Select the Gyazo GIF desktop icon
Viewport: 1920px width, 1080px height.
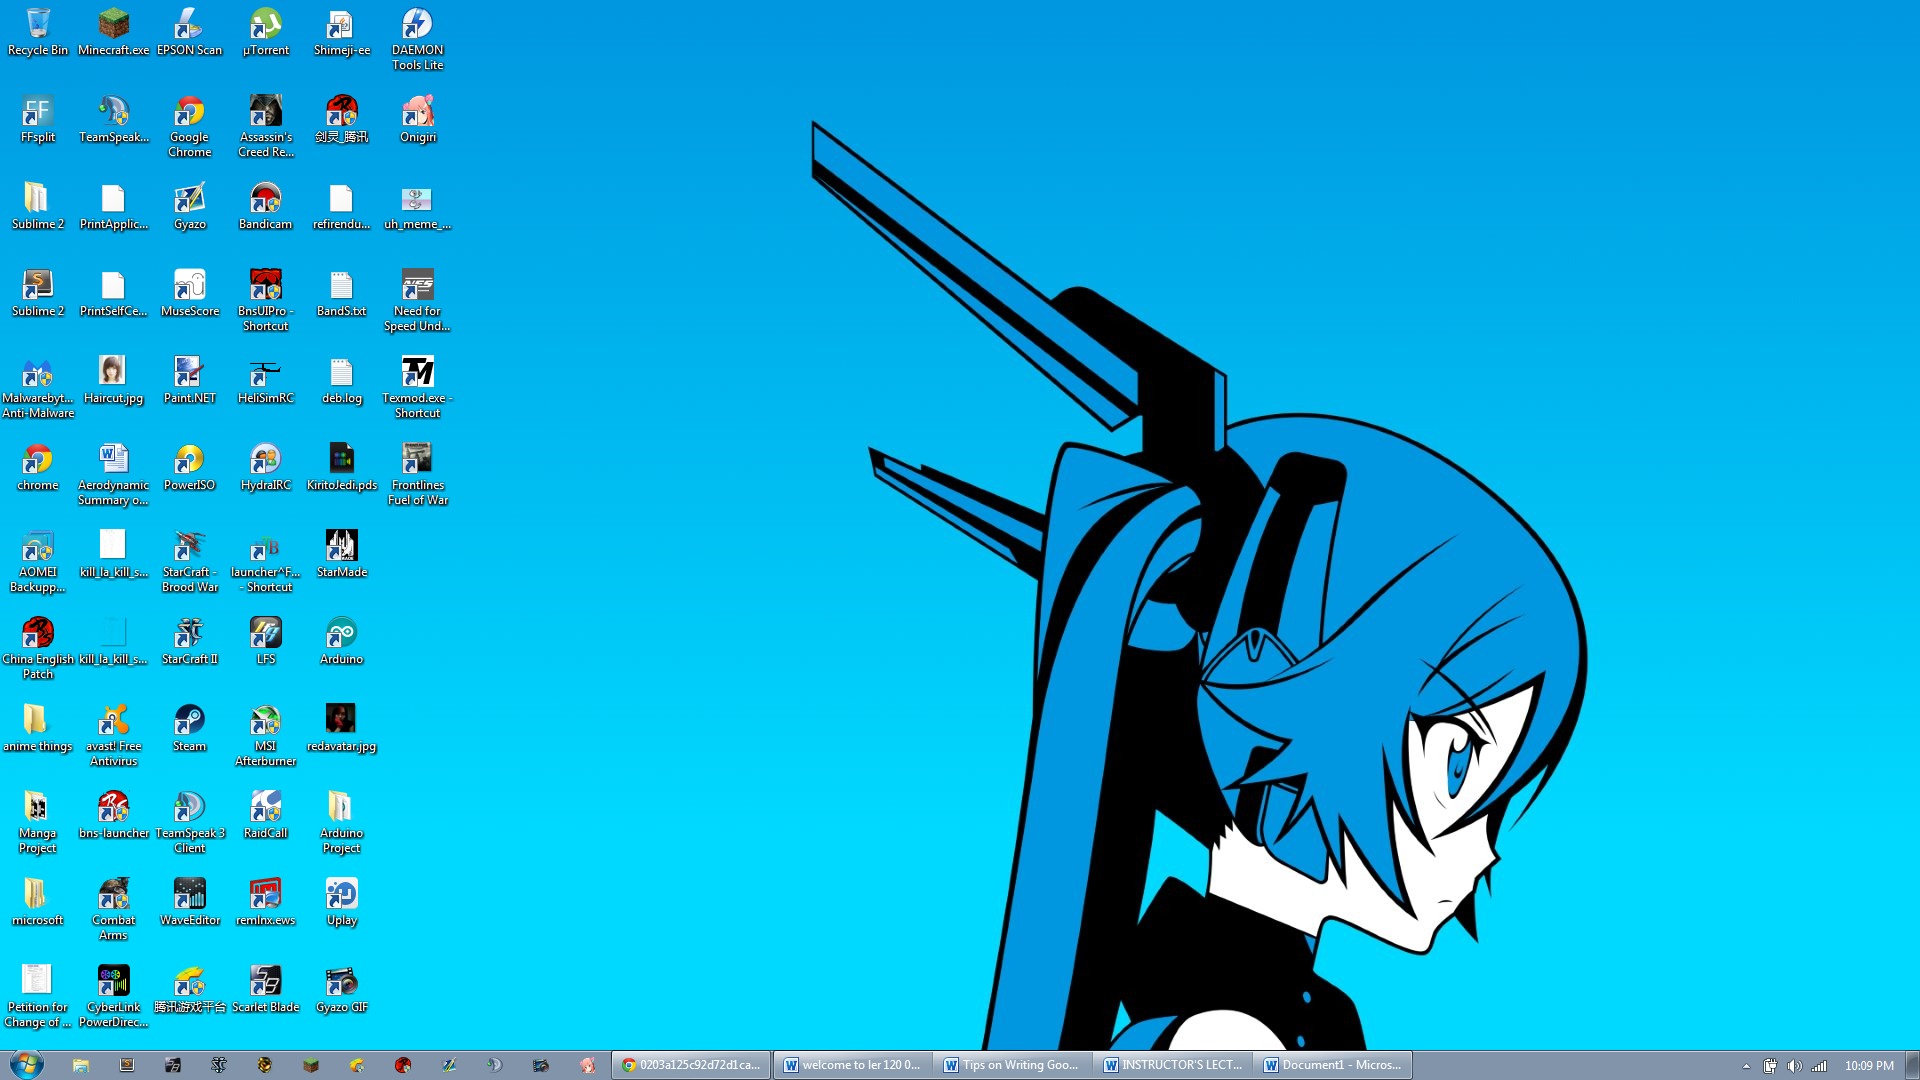click(341, 989)
